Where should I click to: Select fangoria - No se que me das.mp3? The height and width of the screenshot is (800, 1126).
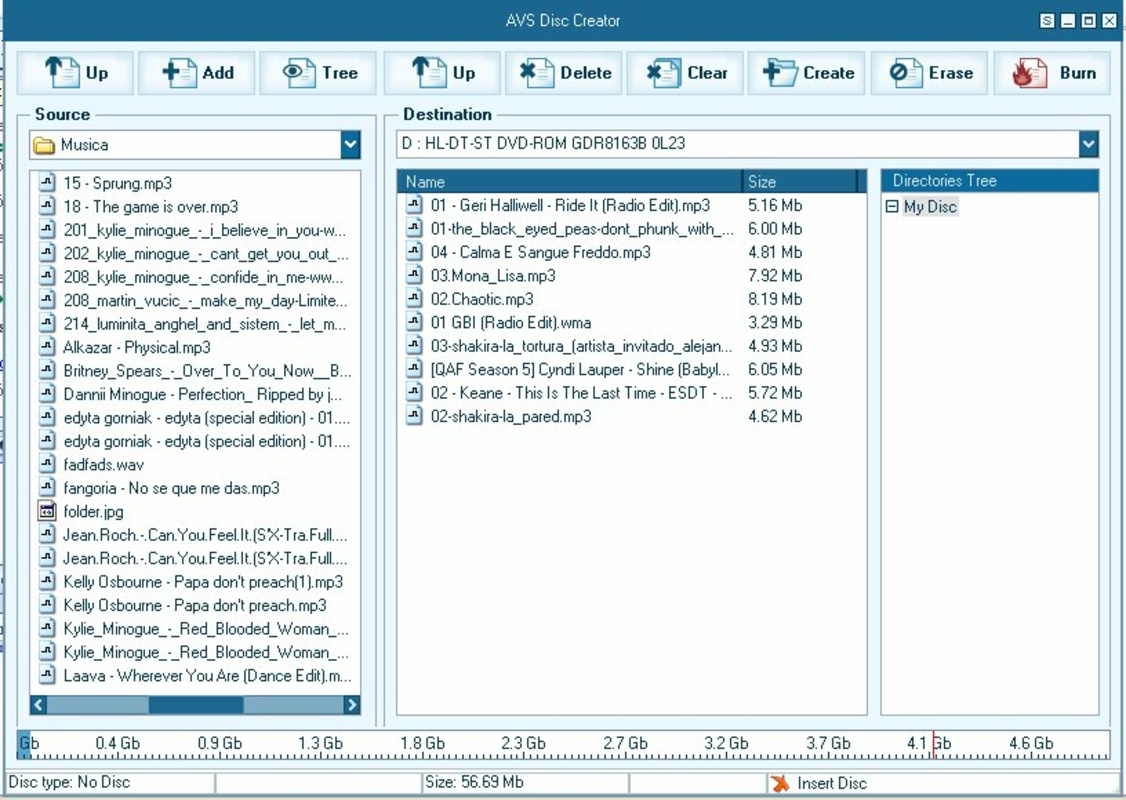[x=171, y=488]
